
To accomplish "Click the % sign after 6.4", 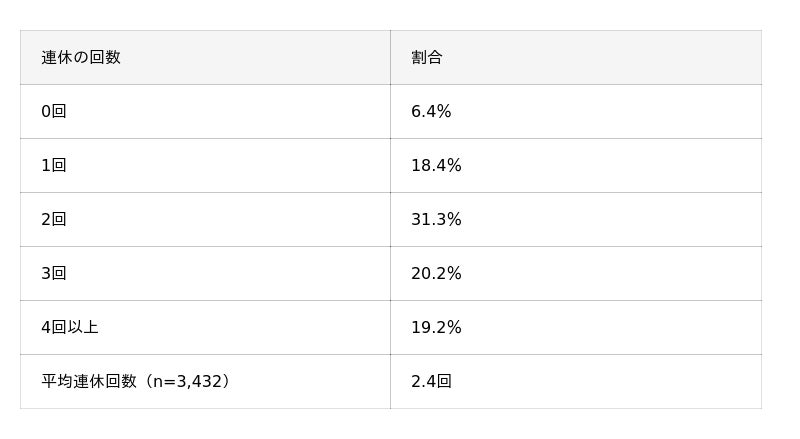I will tap(444, 111).
